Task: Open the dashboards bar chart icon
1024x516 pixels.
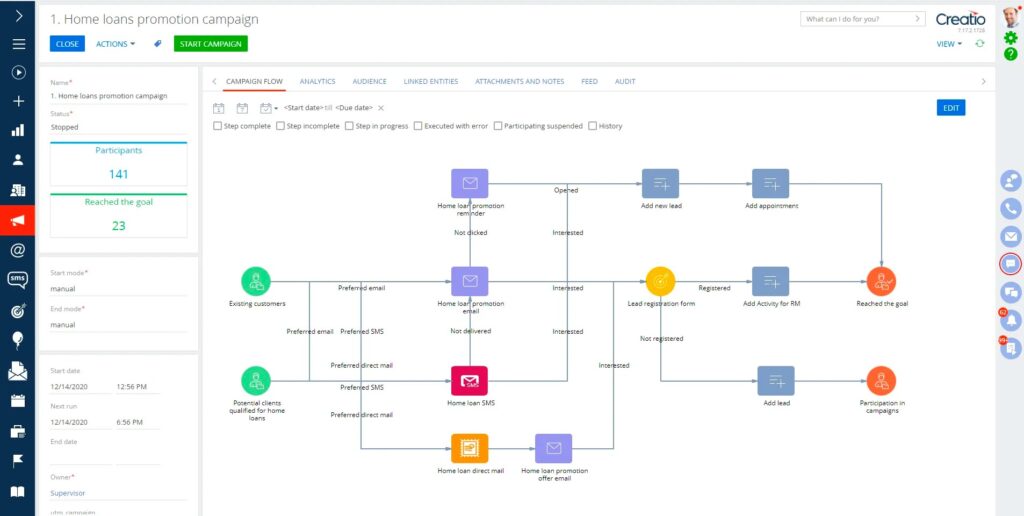Action: [x=18, y=131]
